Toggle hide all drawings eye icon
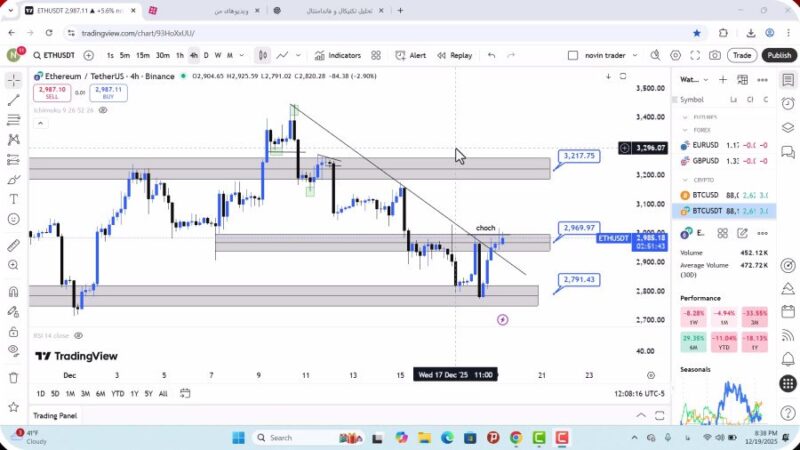 coord(13,350)
